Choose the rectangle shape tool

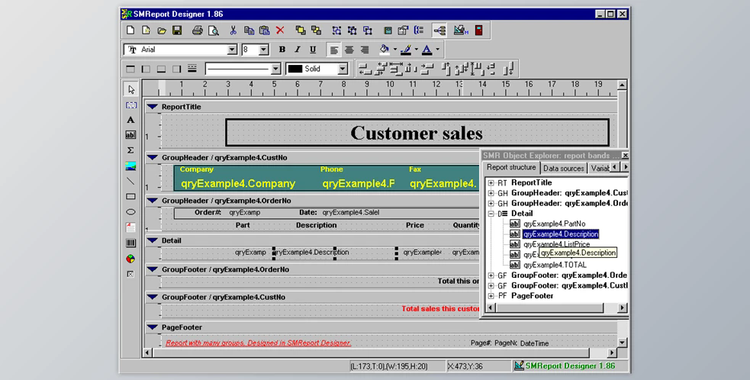[131, 197]
